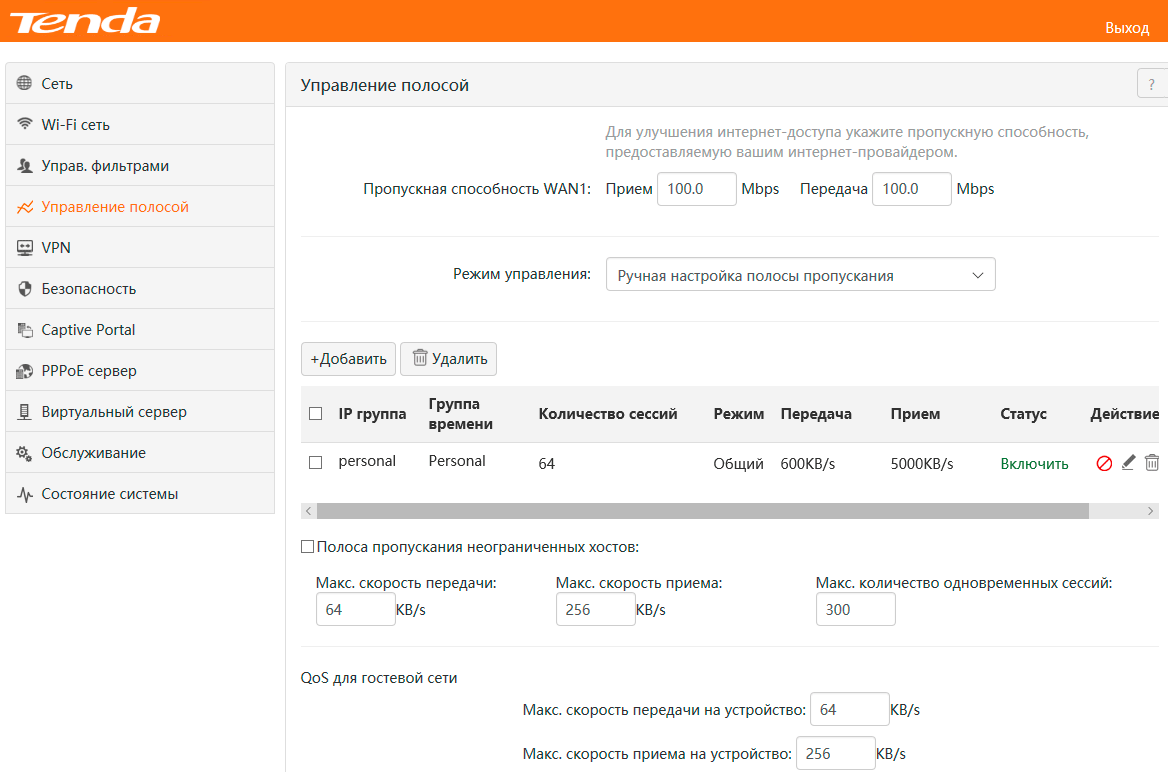Click the Wi-Fi signal icon in sidebar
The height and width of the screenshot is (772, 1168).
click(x=25, y=124)
